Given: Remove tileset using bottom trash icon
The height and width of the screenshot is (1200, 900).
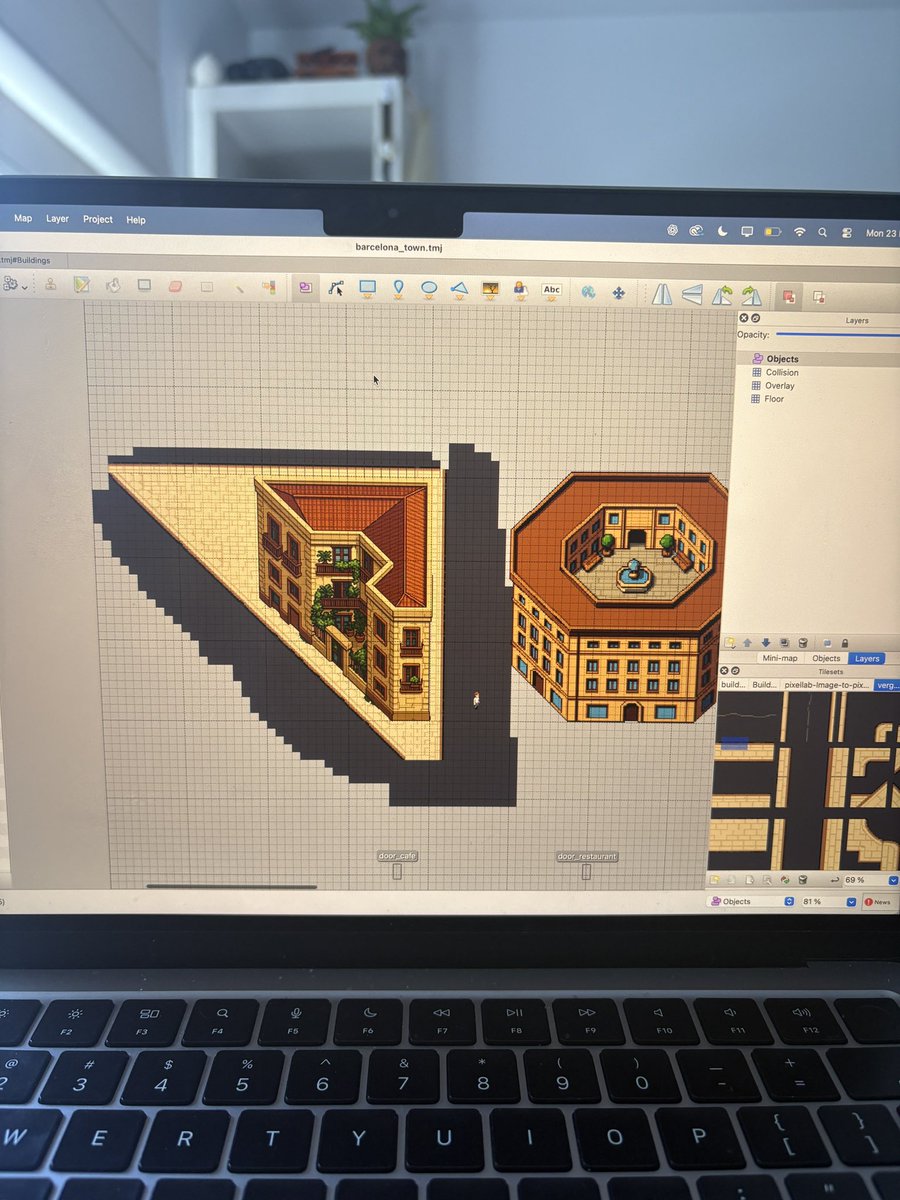Looking at the screenshot, I should [802, 880].
